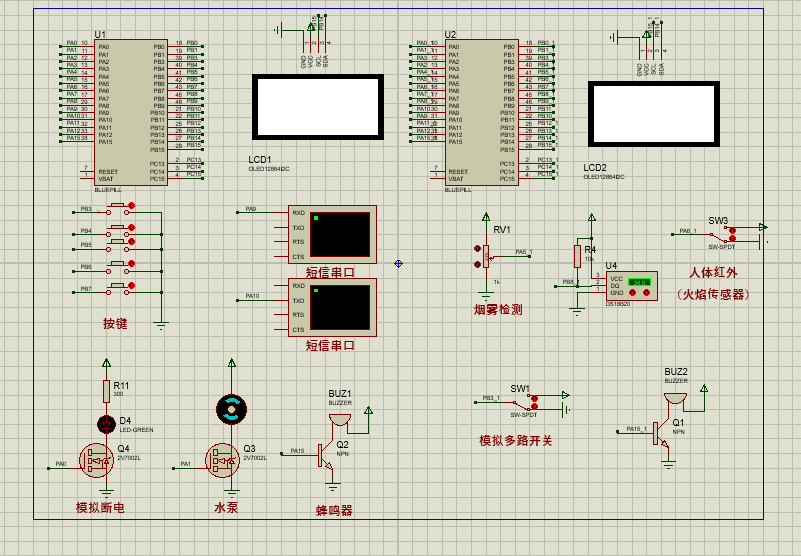Image resolution: width=801 pixels, height=556 pixels.
Task: Click the 短信串口 label under the PA10 terminal
Action: [x=330, y=345]
